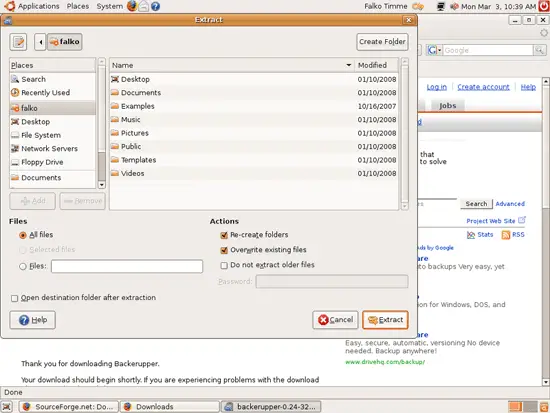Click the red shutdown icon in top panel
This screenshot has width=550, height=413.
(x=544, y=6)
